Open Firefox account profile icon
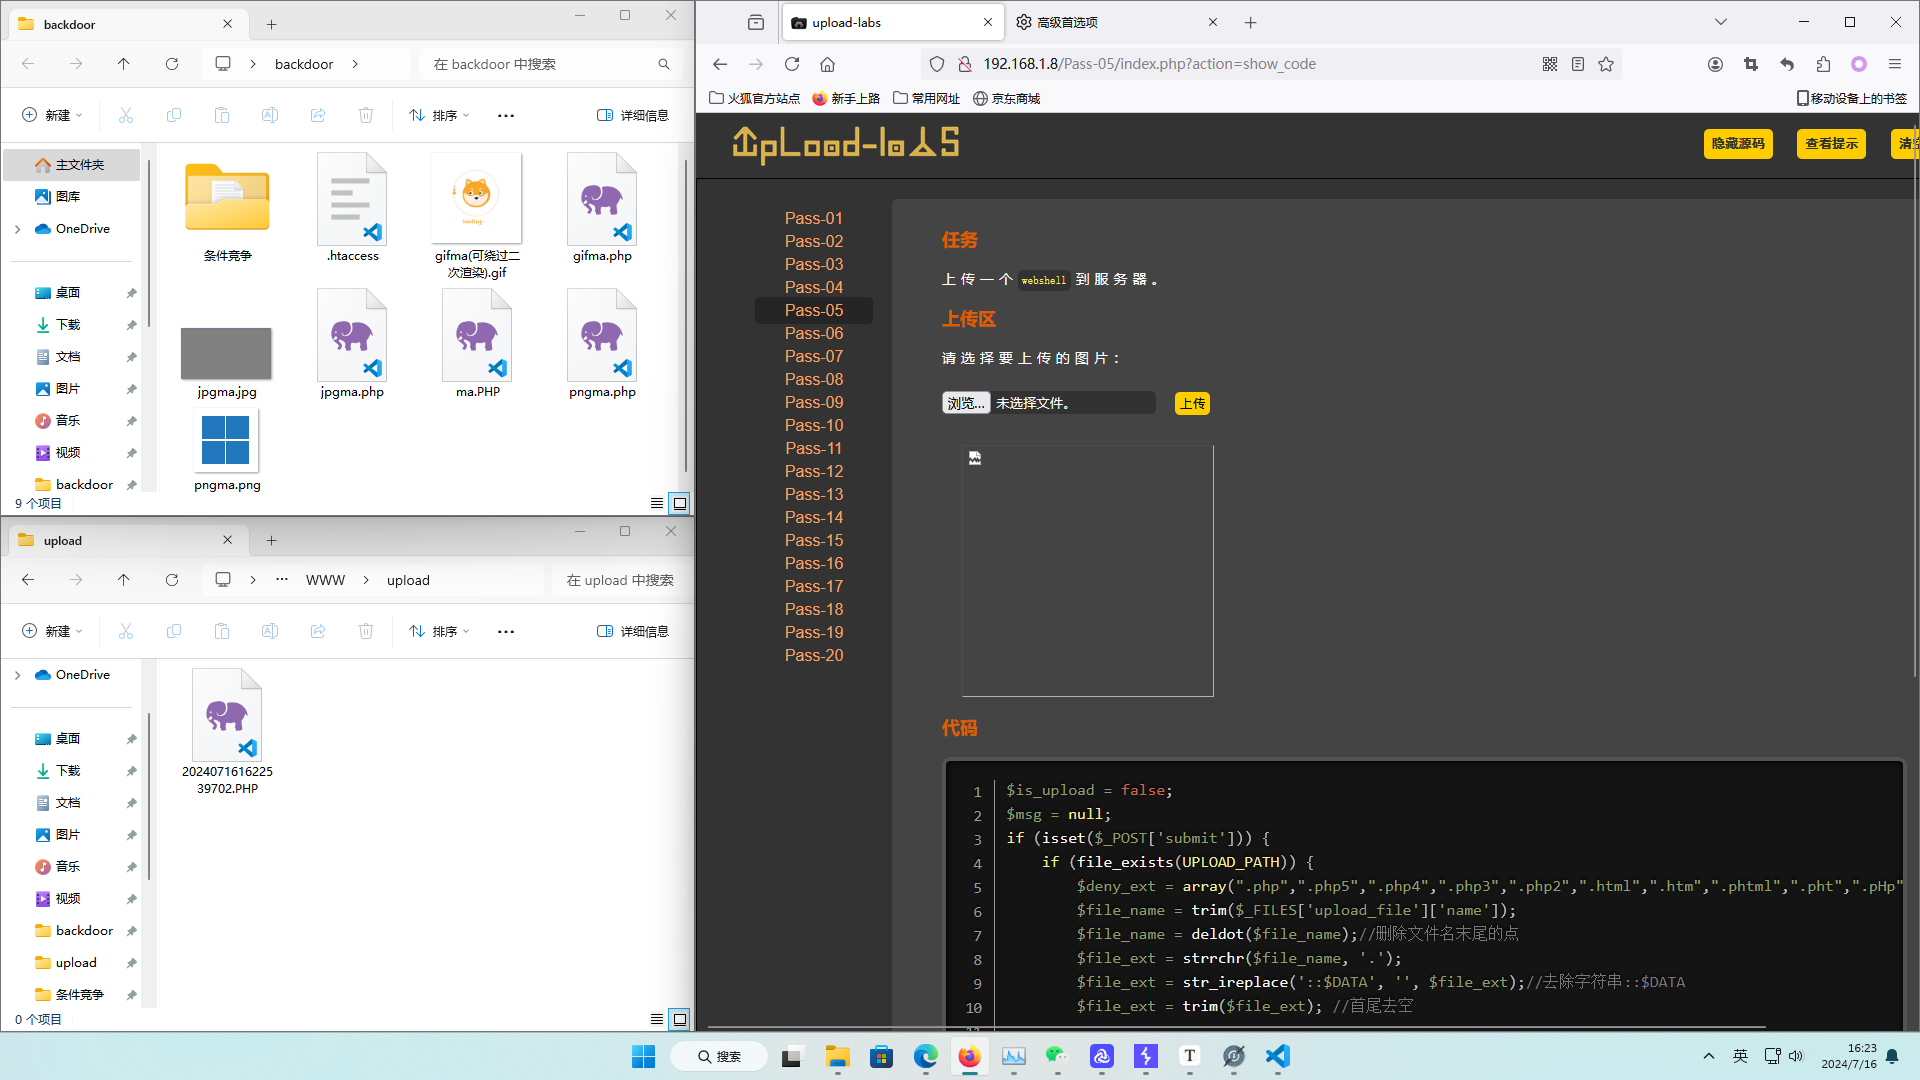Screen dimensions: 1920x1080 point(1715,64)
